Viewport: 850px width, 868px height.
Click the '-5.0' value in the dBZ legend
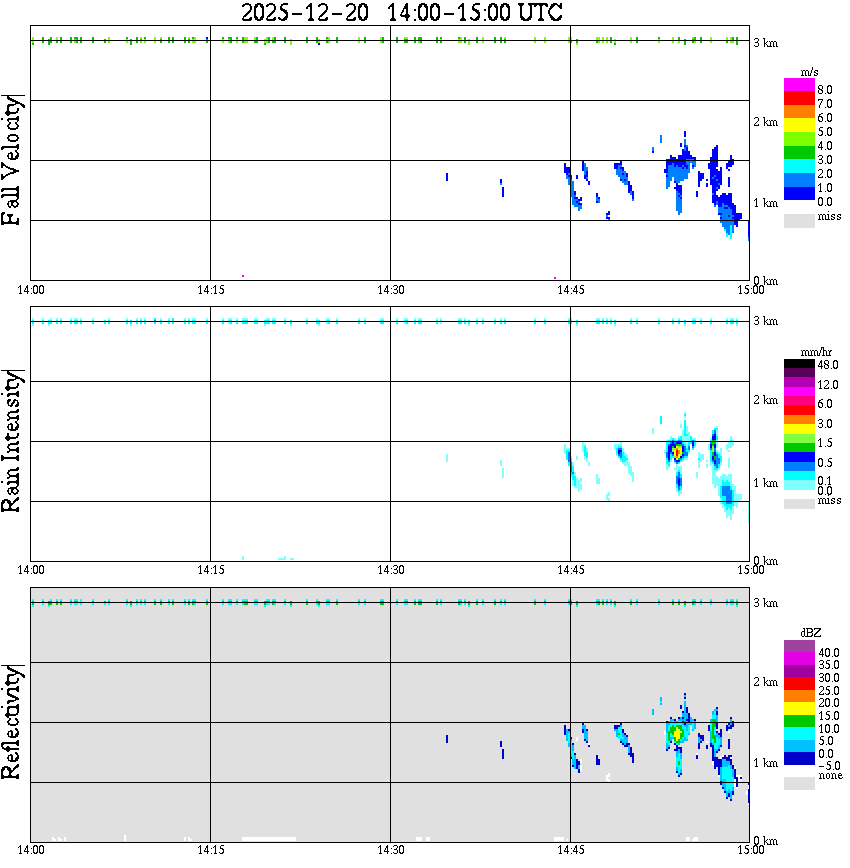click(x=828, y=766)
